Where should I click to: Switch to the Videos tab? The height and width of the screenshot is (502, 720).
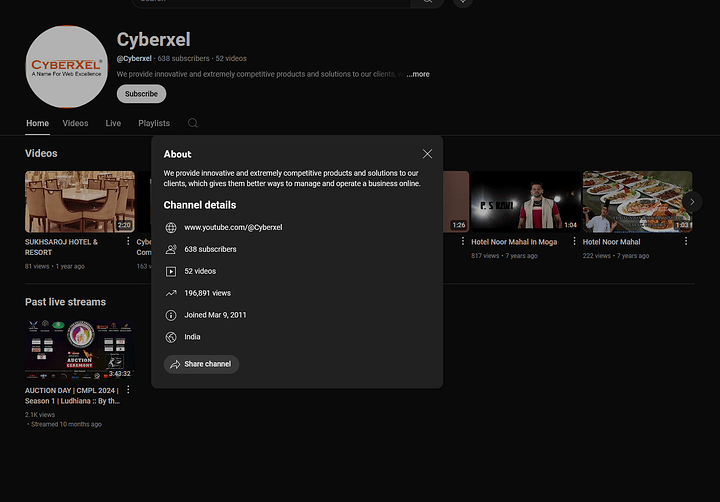75,123
